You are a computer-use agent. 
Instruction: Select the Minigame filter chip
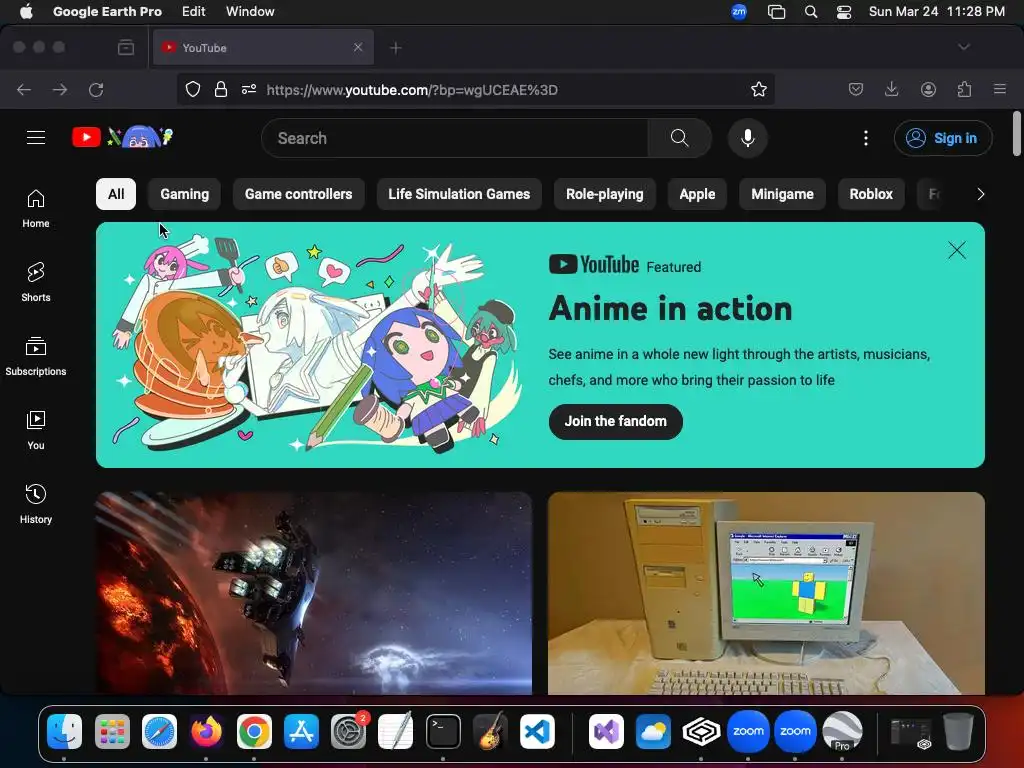click(782, 194)
